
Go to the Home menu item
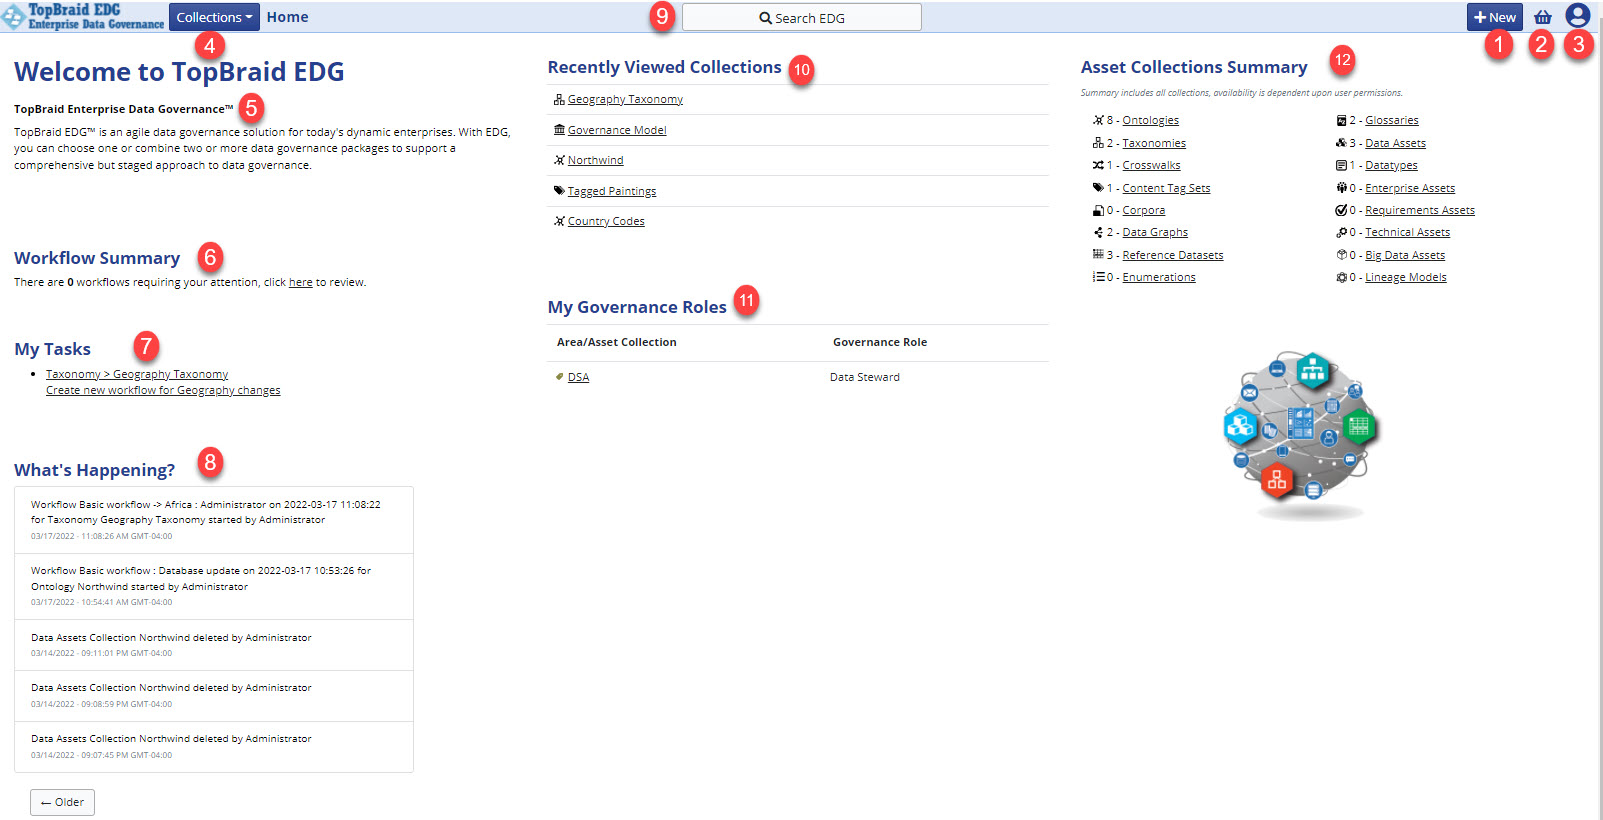tap(287, 17)
